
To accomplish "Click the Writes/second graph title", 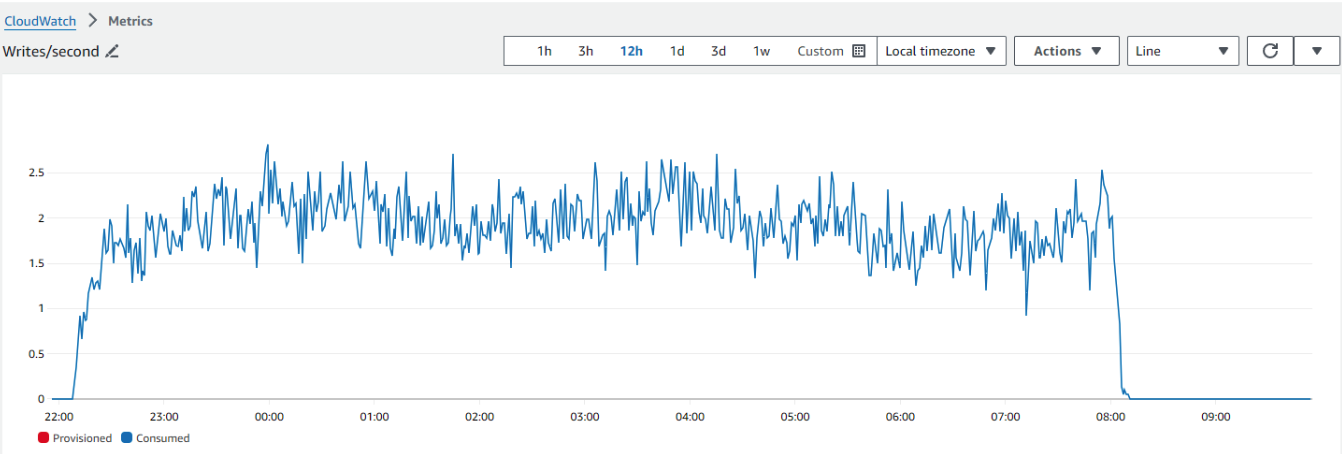I will point(51,51).
